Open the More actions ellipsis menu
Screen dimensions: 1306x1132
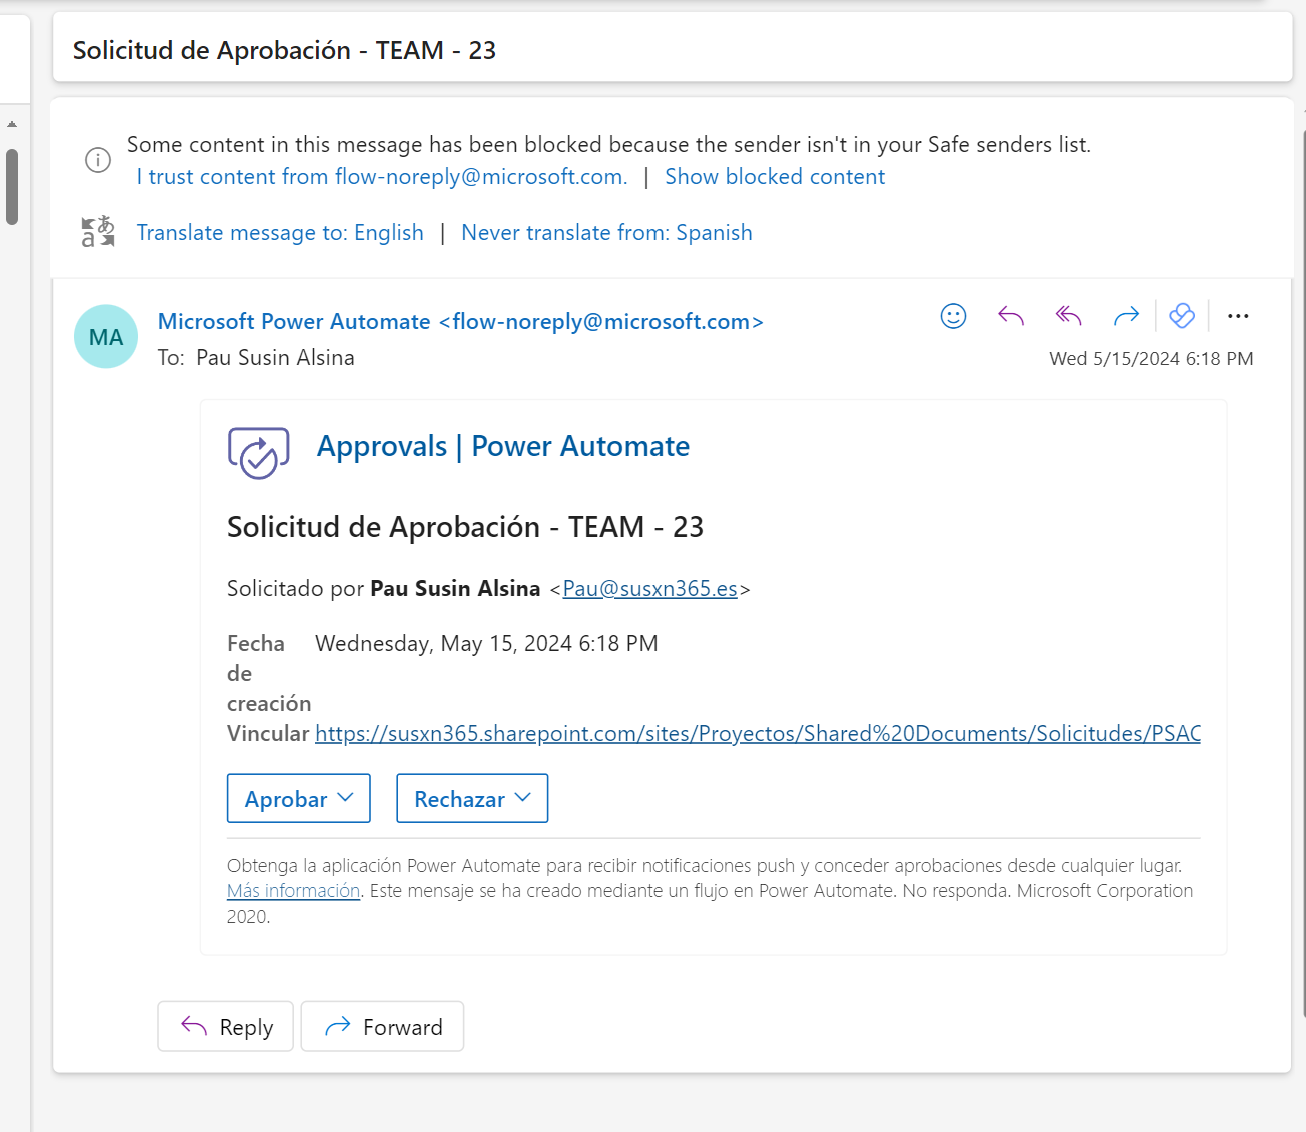[x=1238, y=317]
